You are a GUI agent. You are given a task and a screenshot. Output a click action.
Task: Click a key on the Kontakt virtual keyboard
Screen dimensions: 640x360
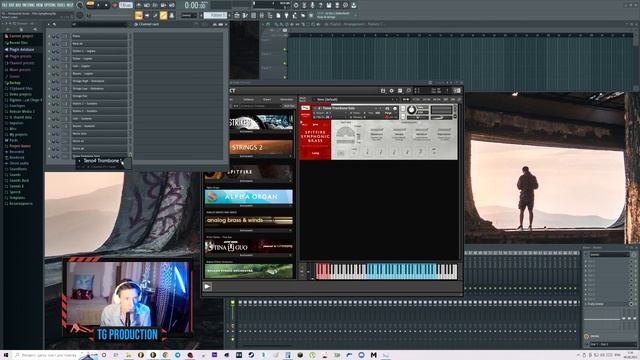click(x=387, y=271)
